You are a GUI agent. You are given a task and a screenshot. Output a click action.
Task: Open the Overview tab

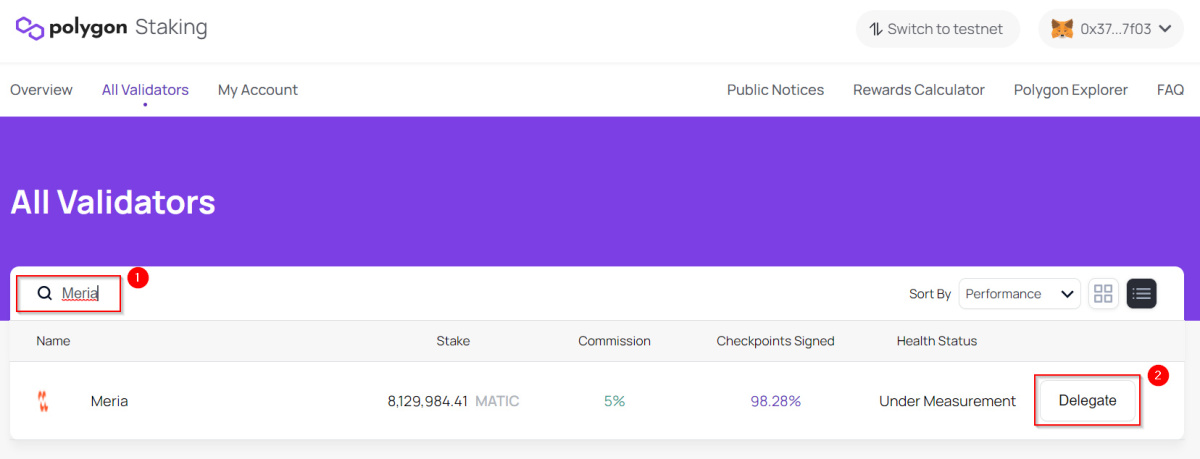(41, 90)
